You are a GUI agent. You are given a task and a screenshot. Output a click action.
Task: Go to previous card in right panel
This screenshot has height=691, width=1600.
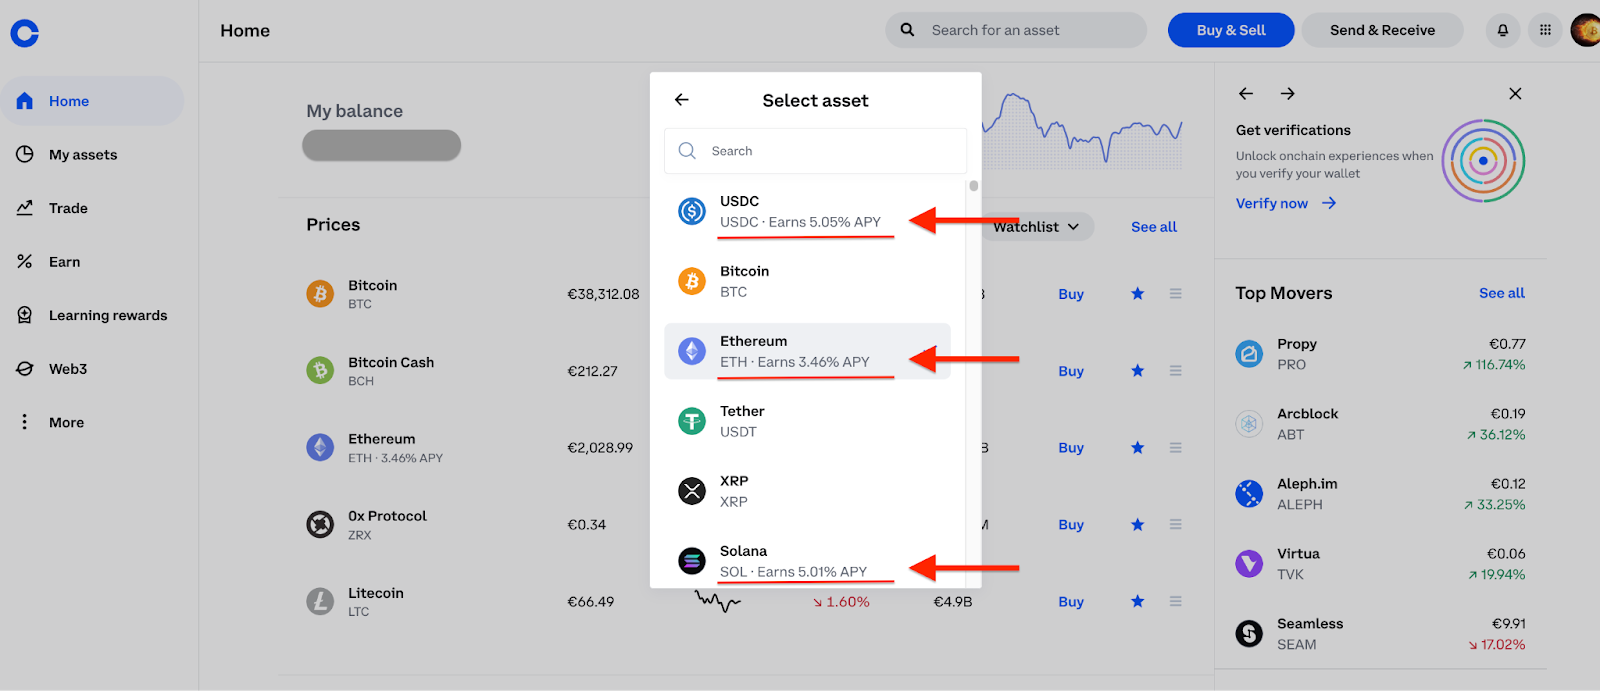pyautogui.click(x=1246, y=94)
